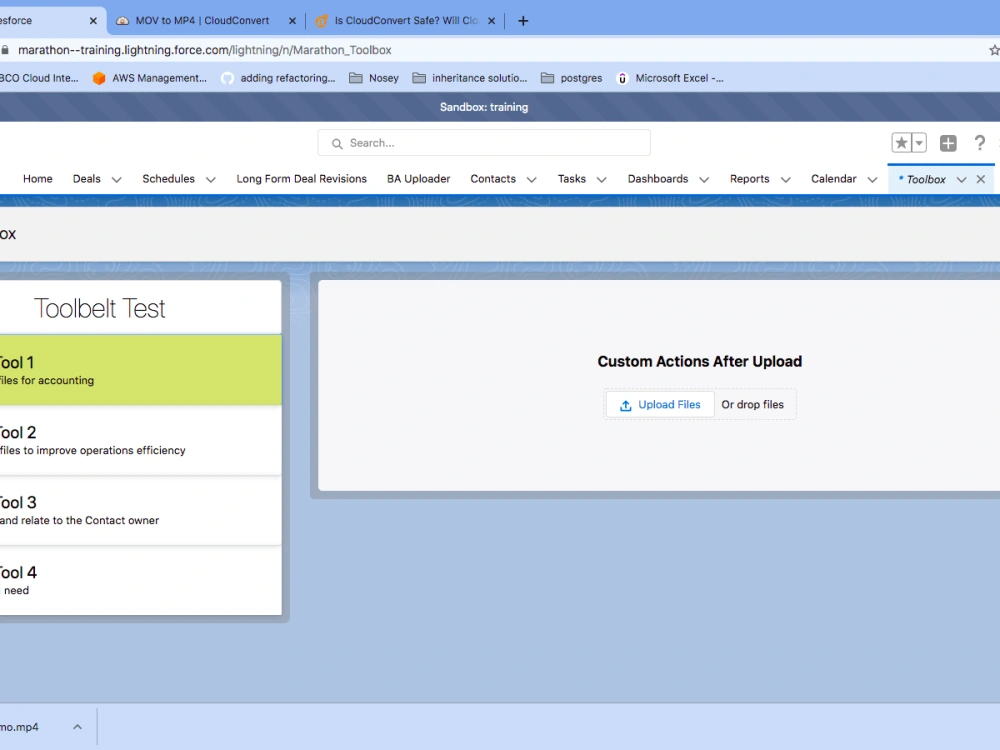Expand the Calendar dropdown chevron
Image resolution: width=1000 pixels, height=750 pixels.
click(872, 180)
